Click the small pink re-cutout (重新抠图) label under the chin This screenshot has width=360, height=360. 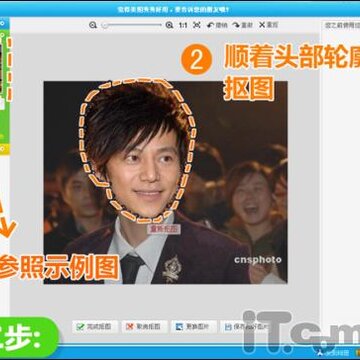(x=164, y=229)
